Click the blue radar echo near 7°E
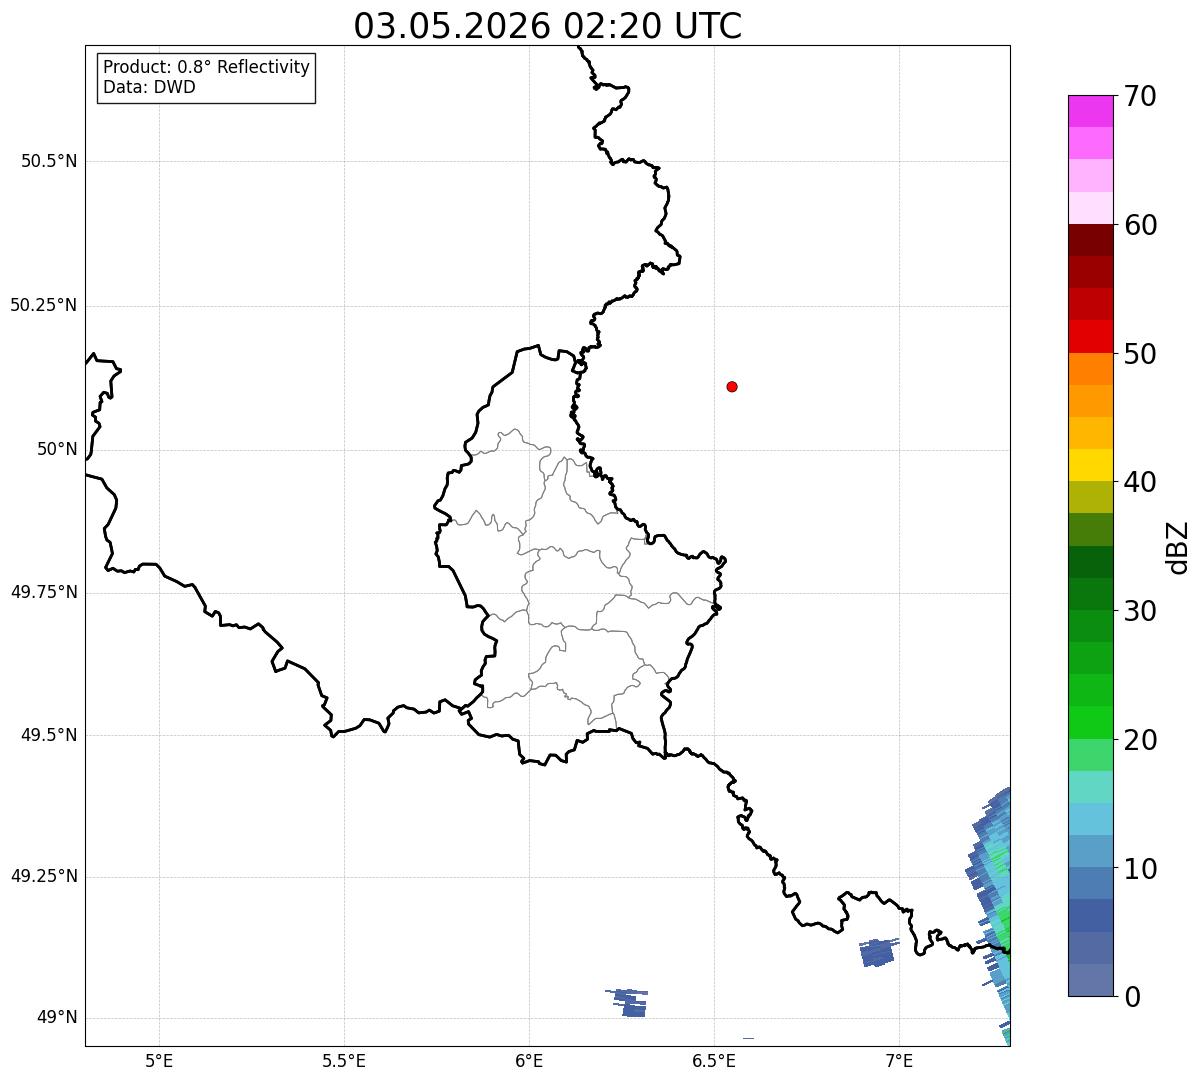Image resolution: width=1202 pixels, height=1081 pixels. pyautogui.click(x=879, y=952)
